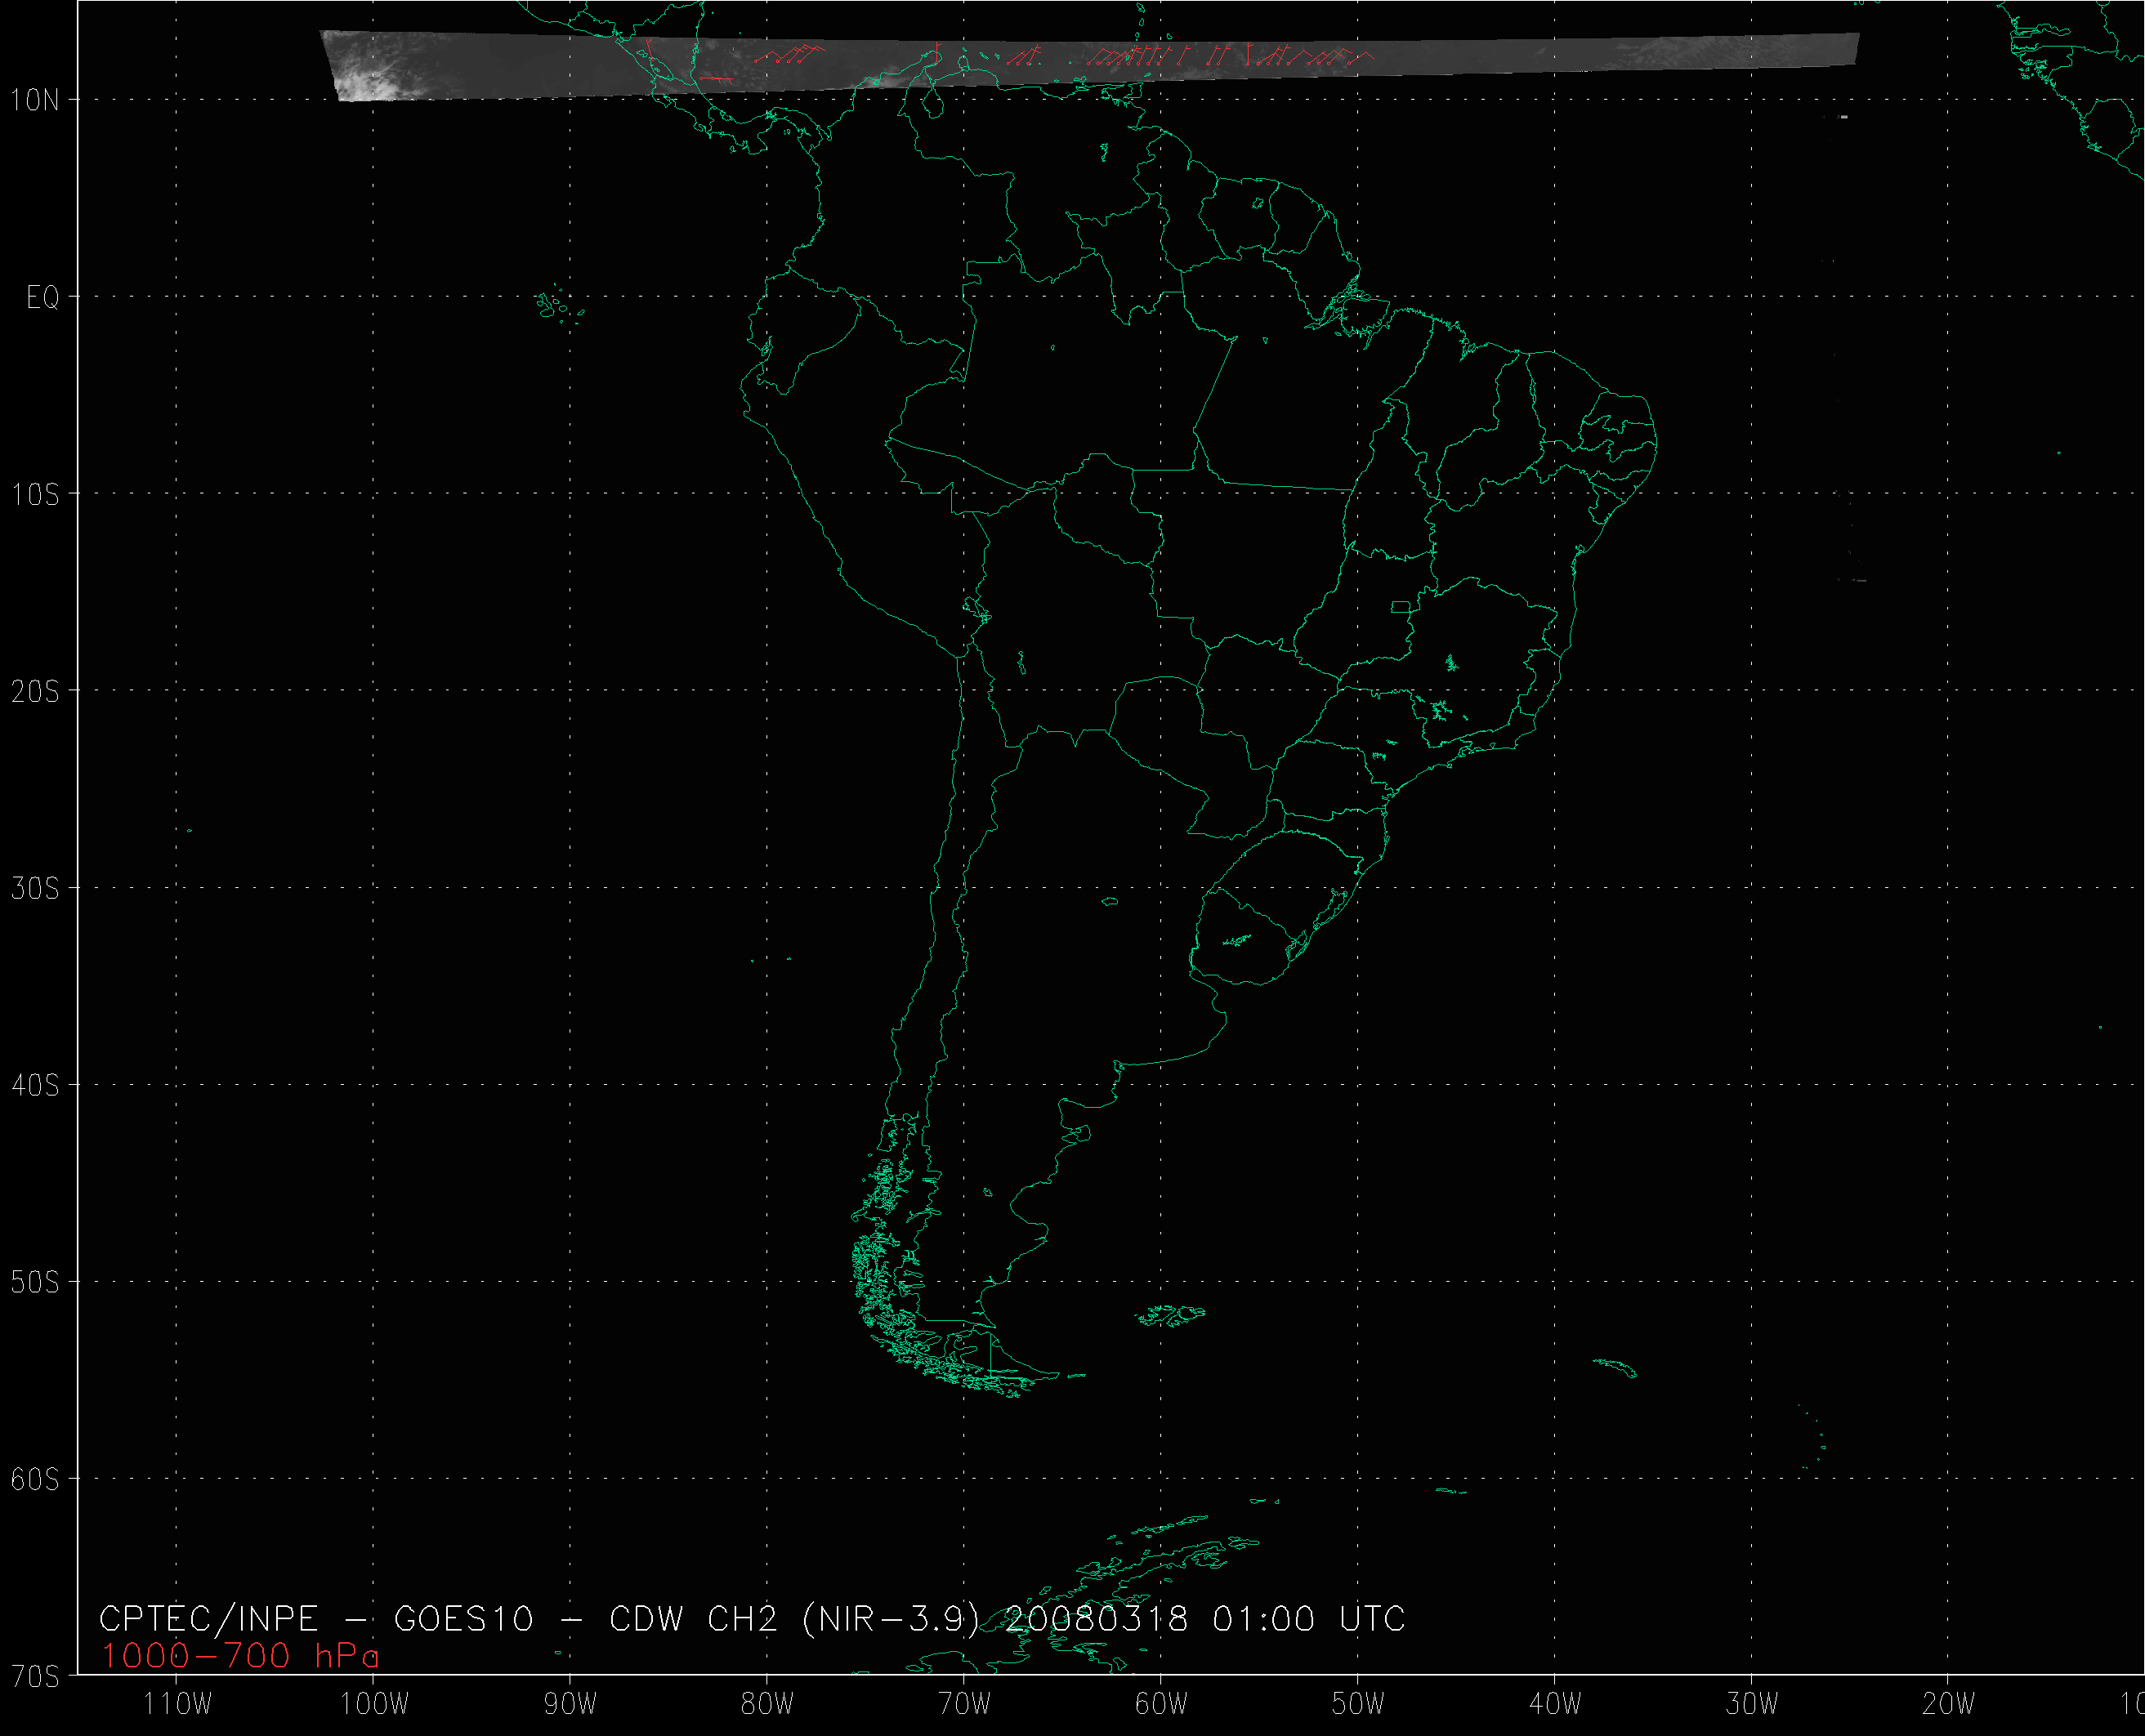2145x1736 pixels.
Task: Click the 70W longitude axis label
Action: (964, 1703)
